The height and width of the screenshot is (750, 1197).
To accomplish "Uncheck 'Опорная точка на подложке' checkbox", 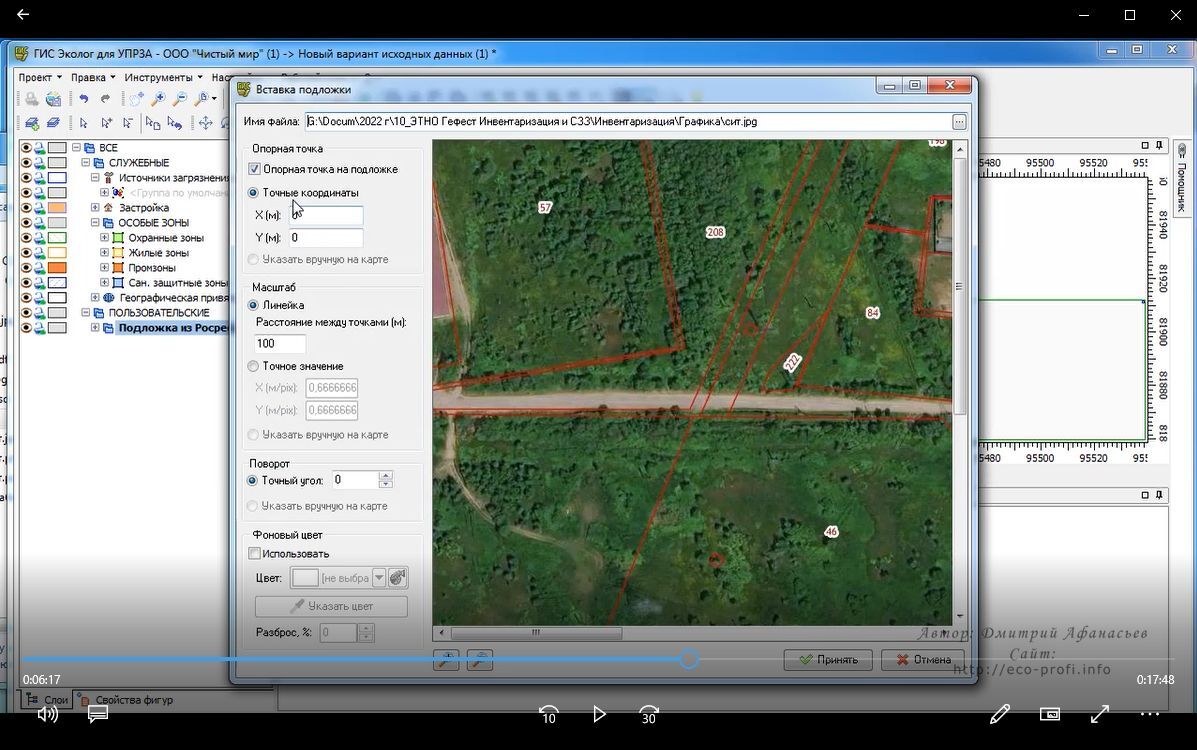I will 254,170.
